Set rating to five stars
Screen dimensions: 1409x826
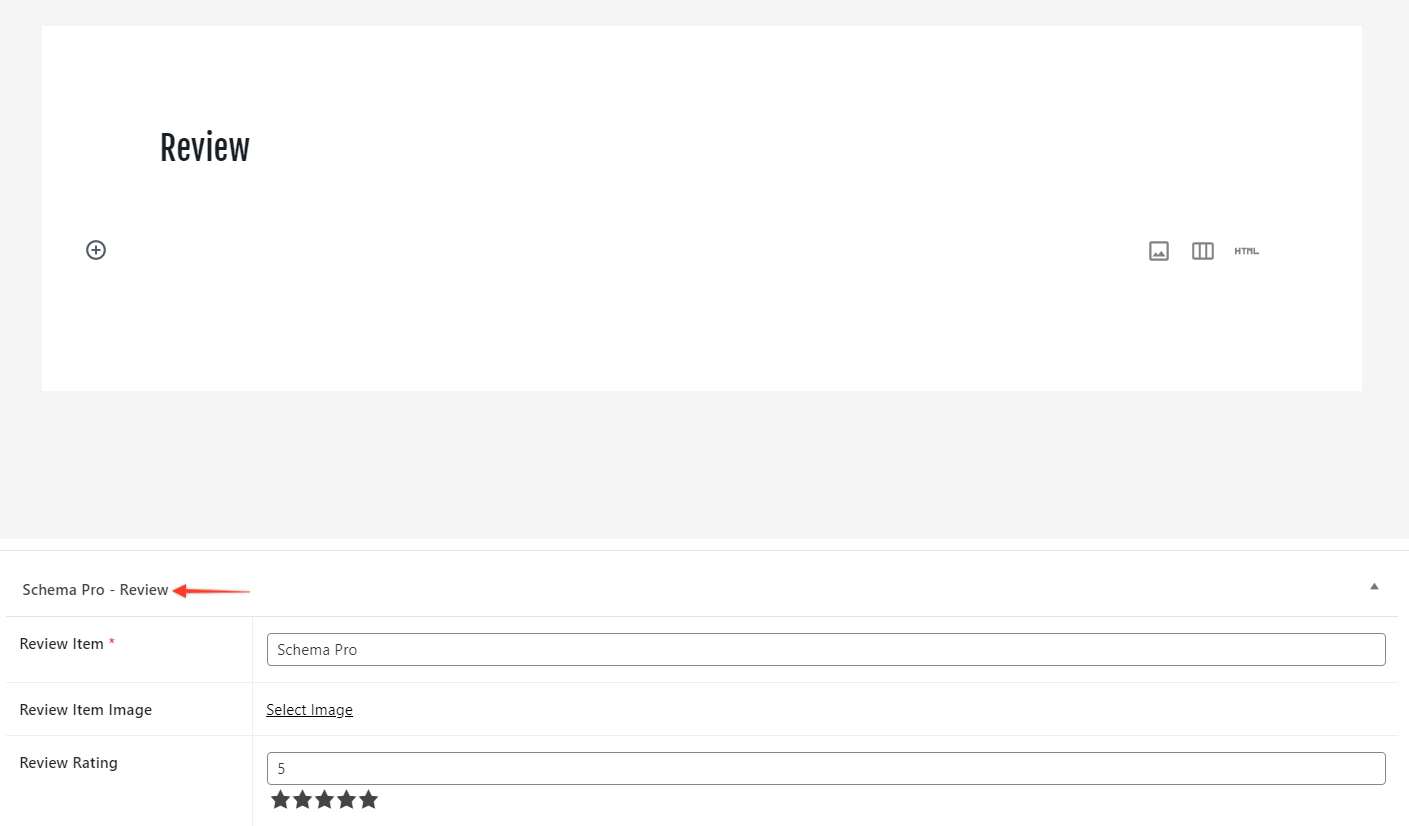click(x=369, y=800)
